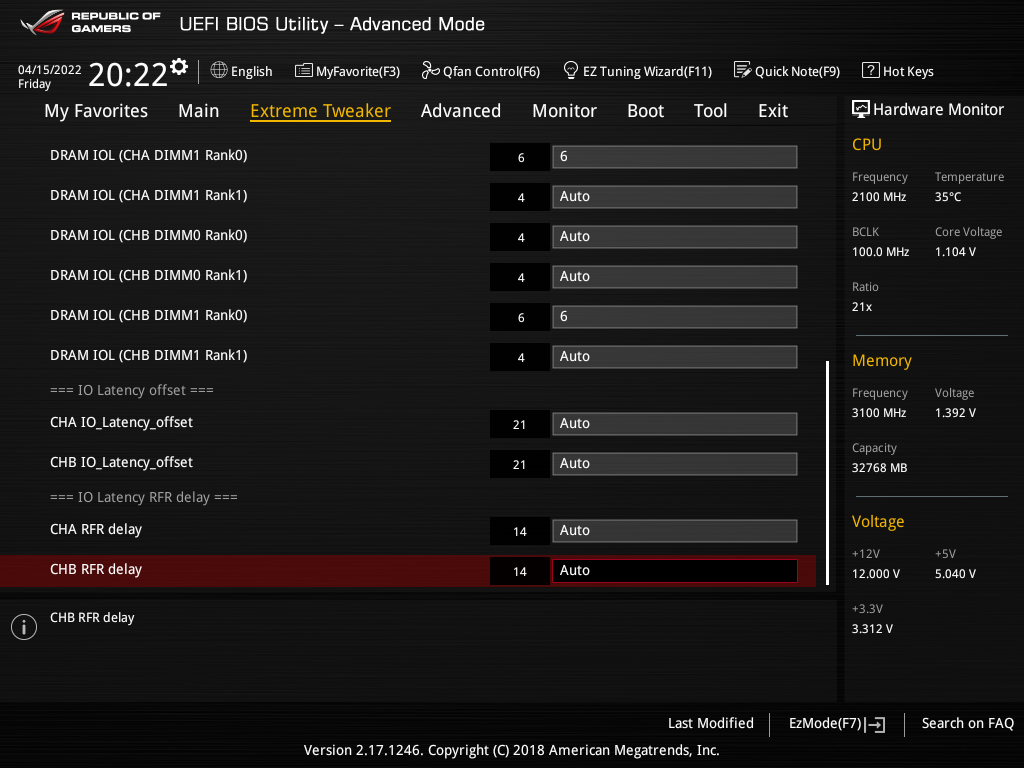Screen dimensions: 1024x768
Task: Click the EzMode exit arrow icon
Action: (x=876, y=724)
